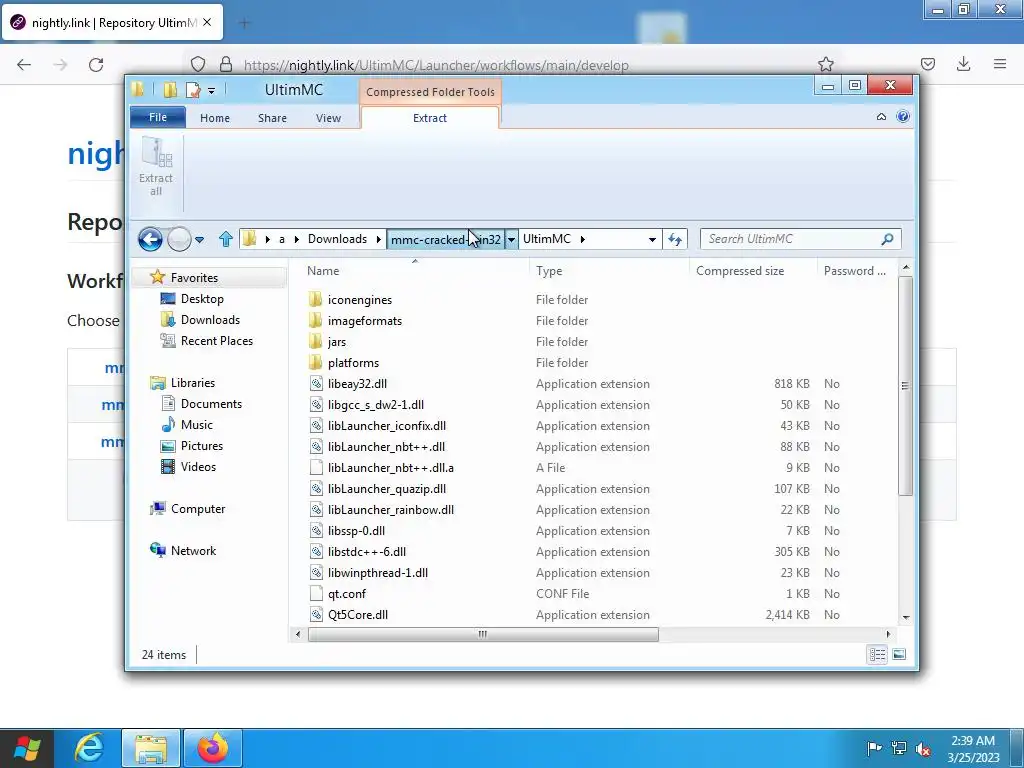The height and width of the screenshot is (768, 1024).
Task: Expand mmc-cracked-win32 breadcrumb dropdown arrow
Action: [x=511, y=240]
